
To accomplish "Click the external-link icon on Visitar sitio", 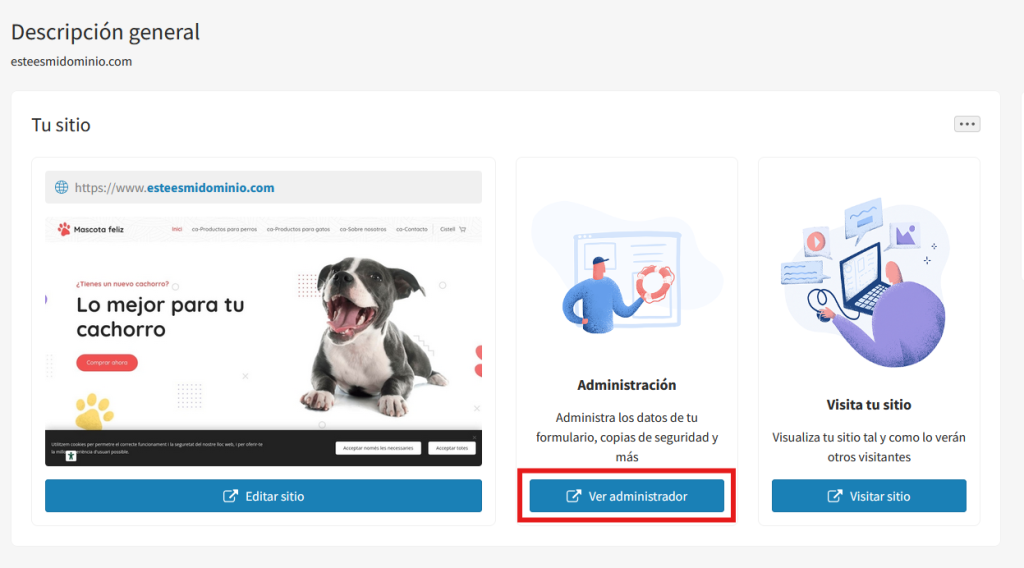I will point(835,496).
